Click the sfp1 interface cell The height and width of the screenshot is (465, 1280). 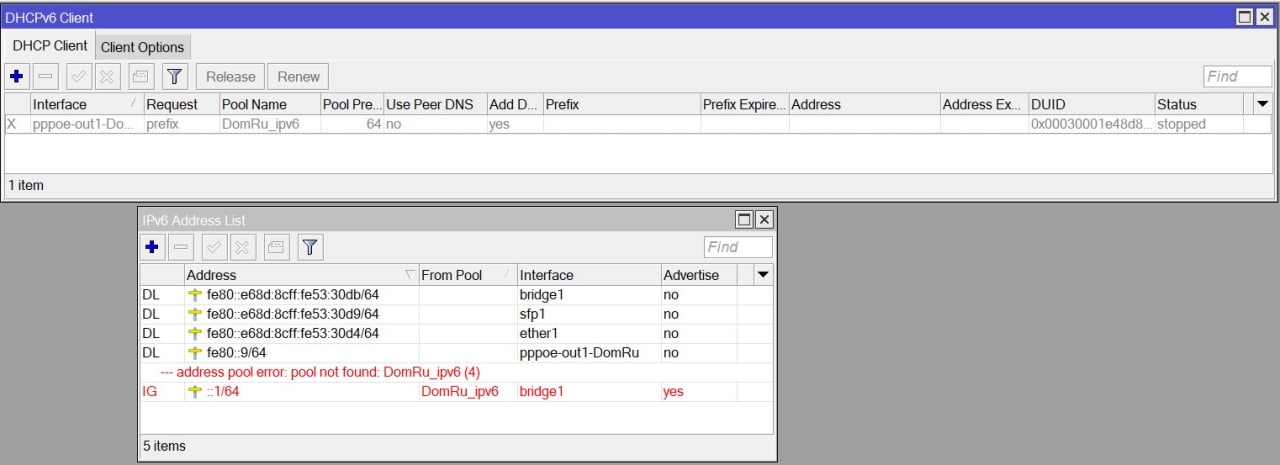pyautogui.click(x=588, y=314)
